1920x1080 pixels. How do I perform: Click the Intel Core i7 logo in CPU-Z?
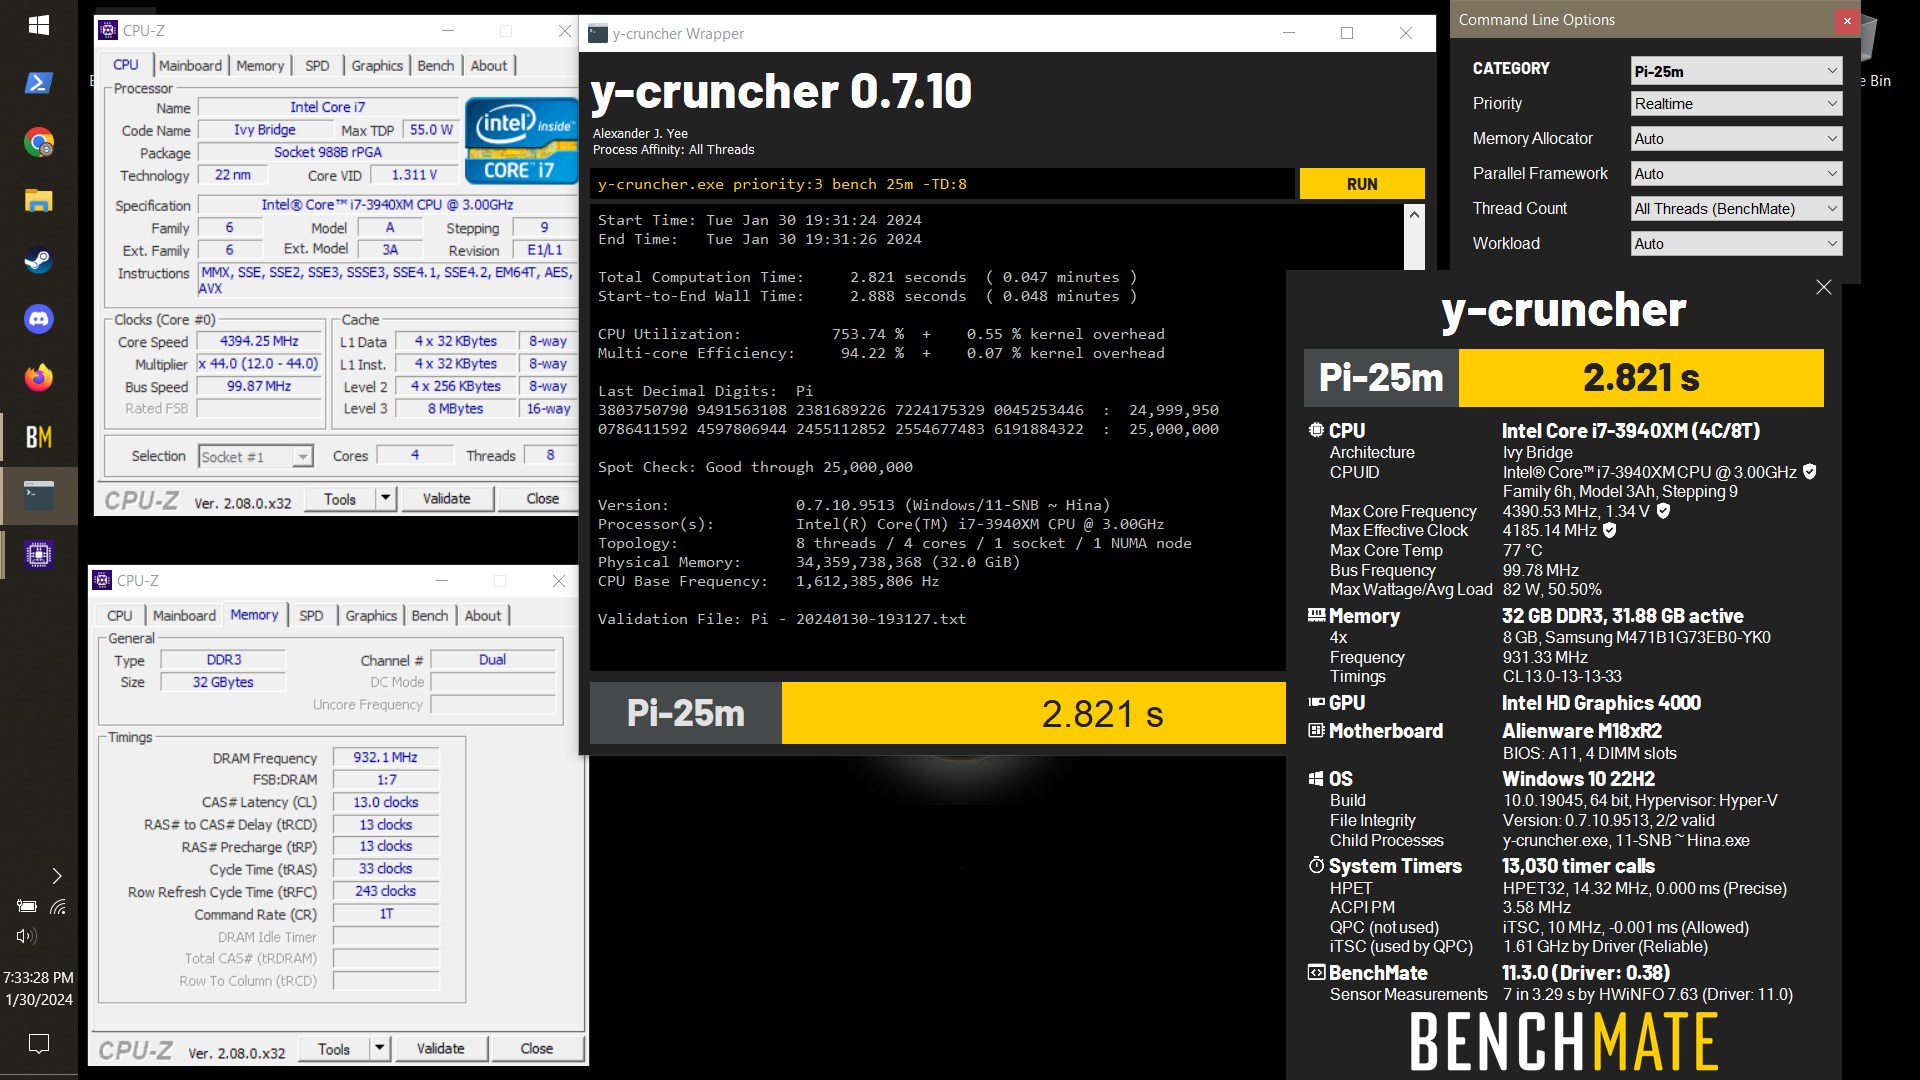(x=521, y=141)
